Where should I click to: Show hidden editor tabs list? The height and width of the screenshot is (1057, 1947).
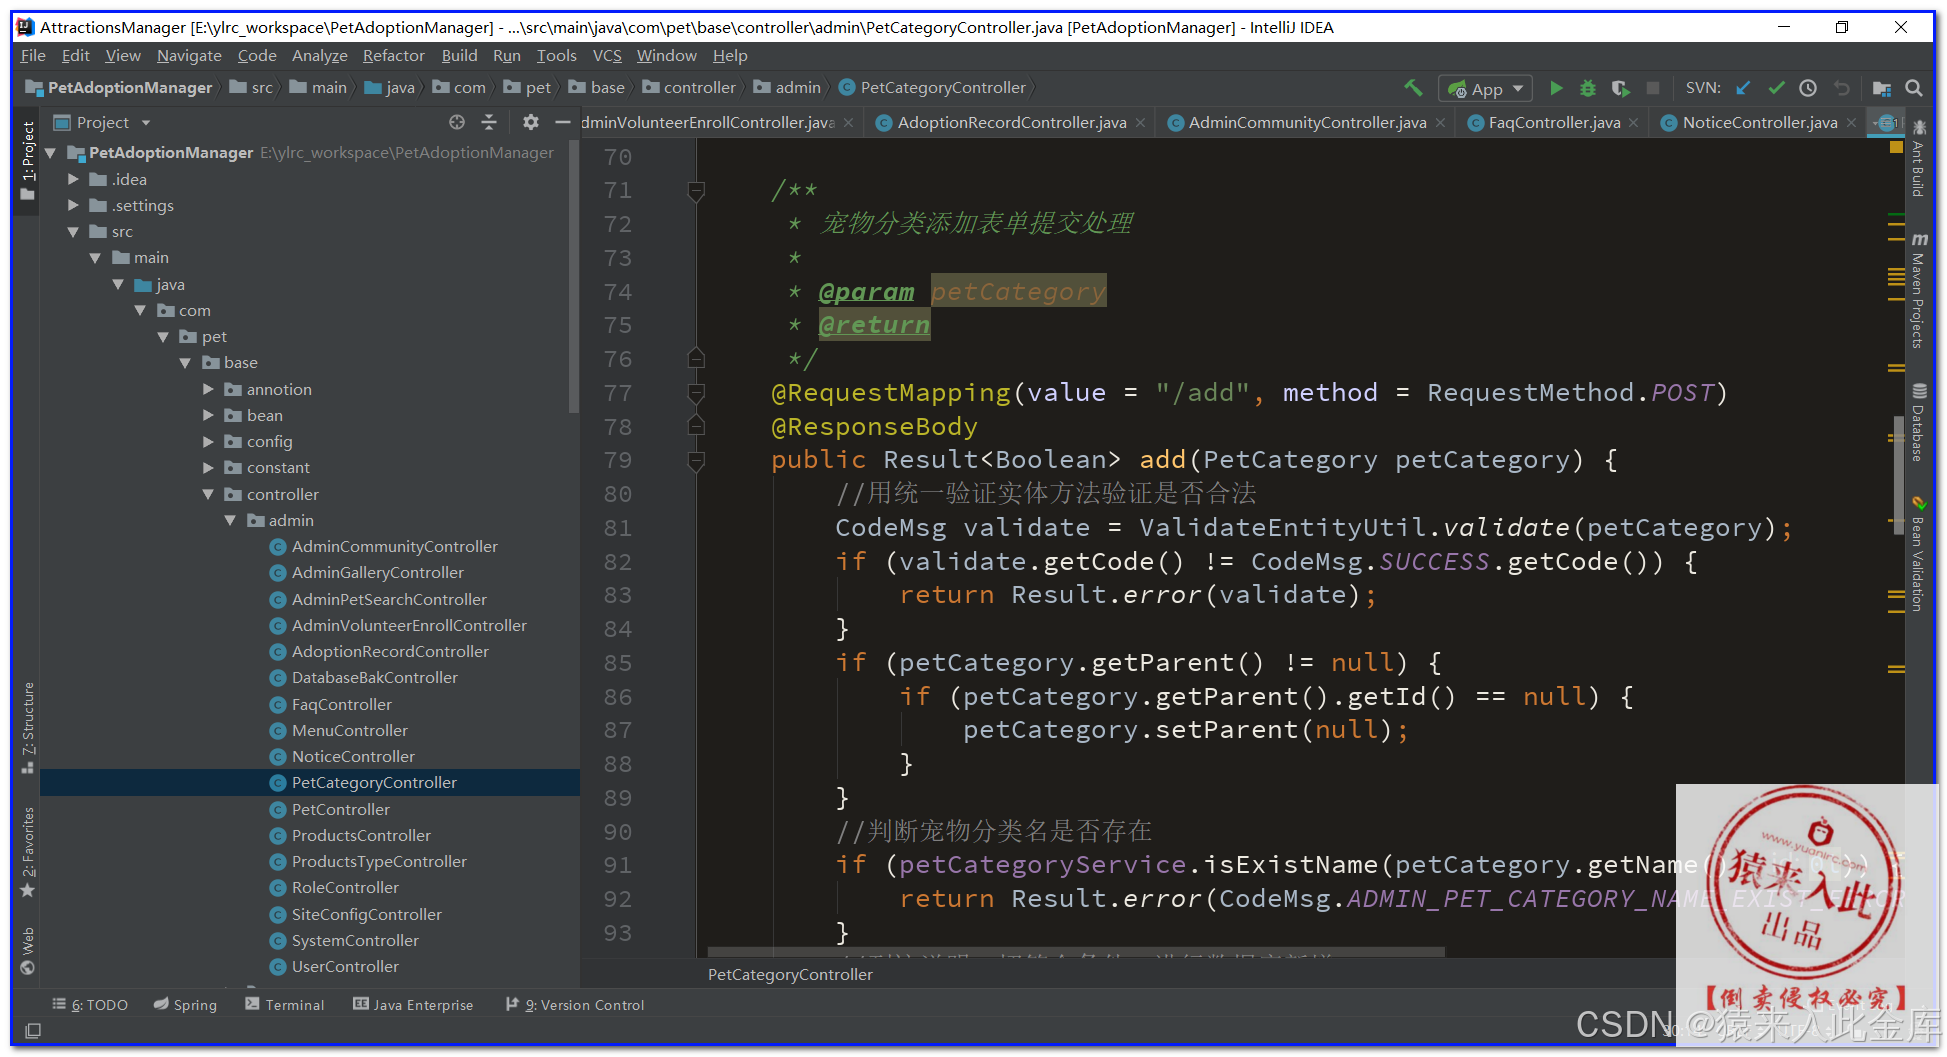point(1886,123)
